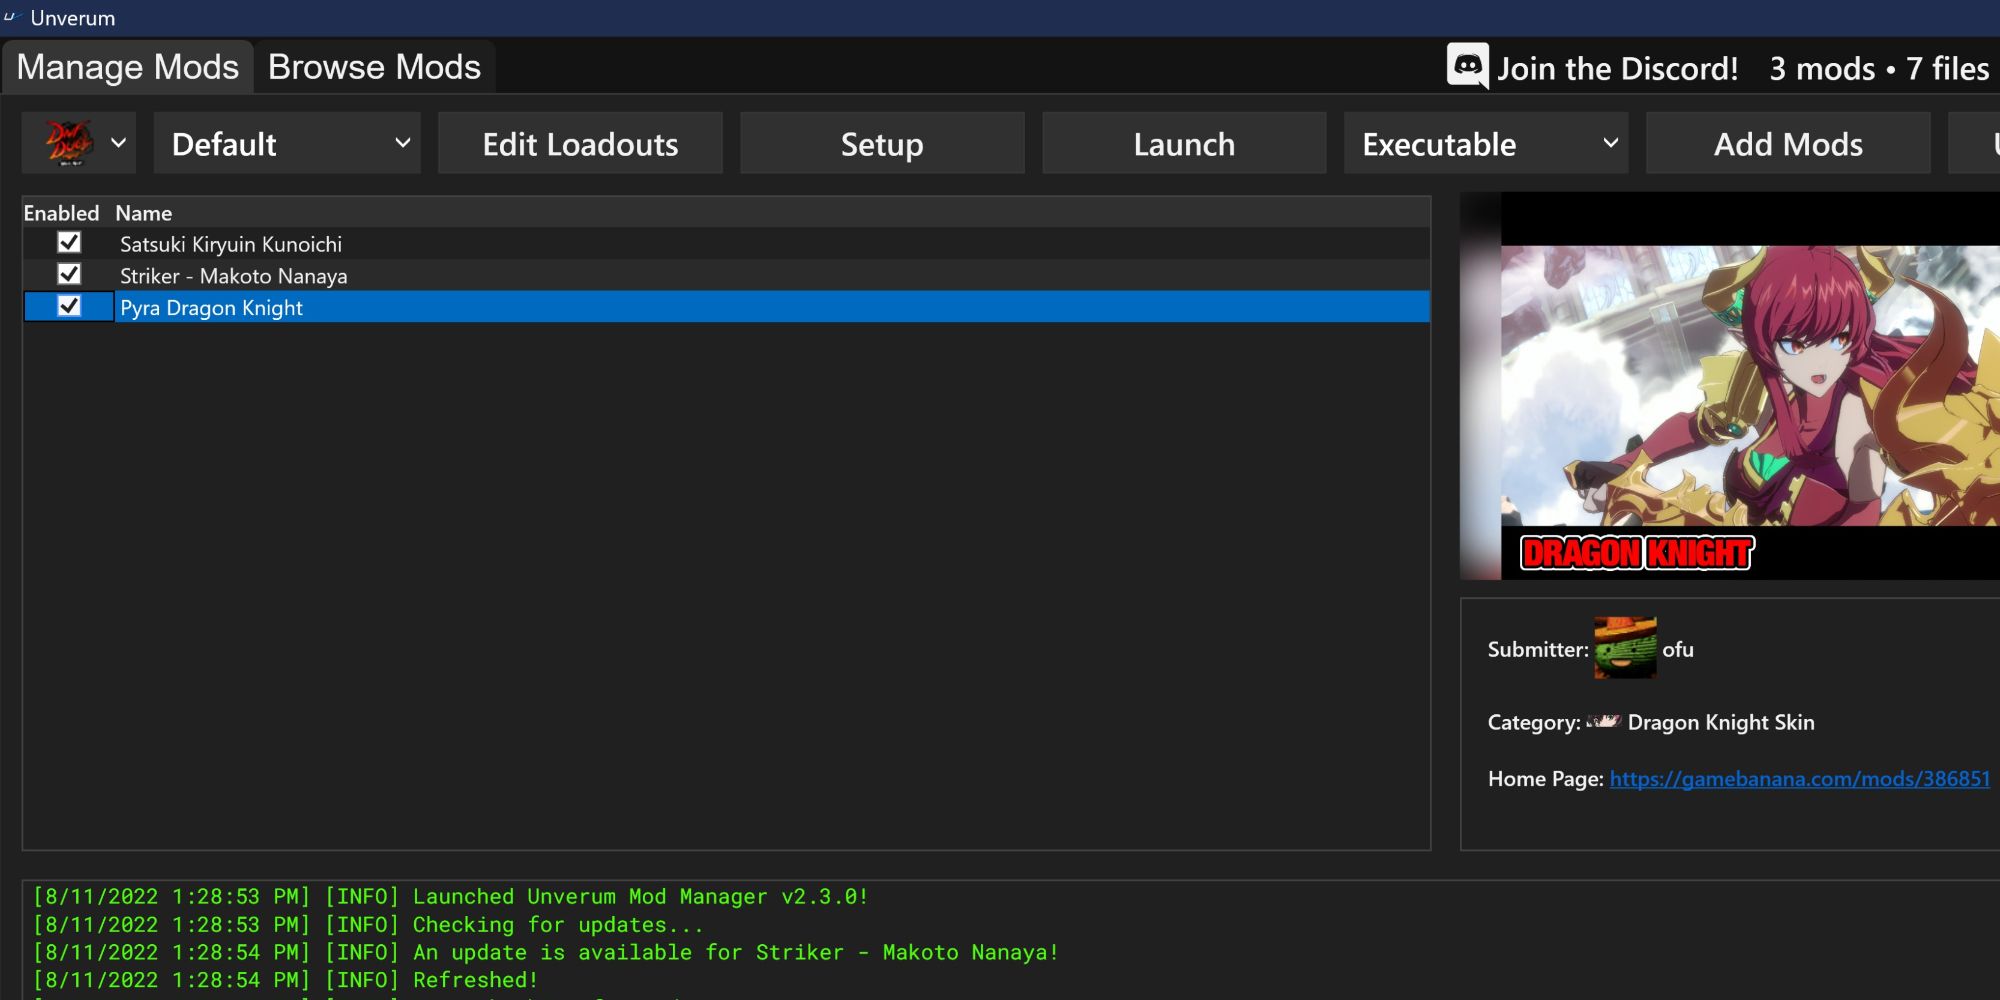
Task: Click the Enabled column header
Action: [x=61, y=212]
